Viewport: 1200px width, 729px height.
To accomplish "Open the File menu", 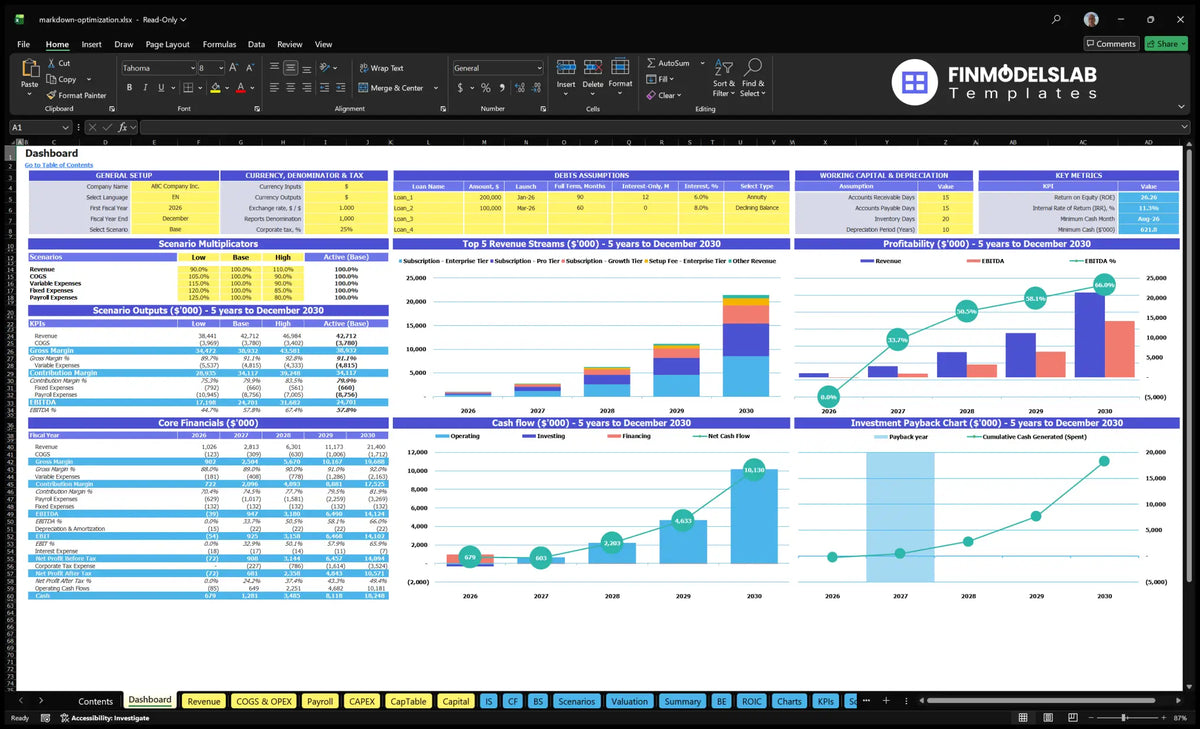I will click(x=23, y=44).
